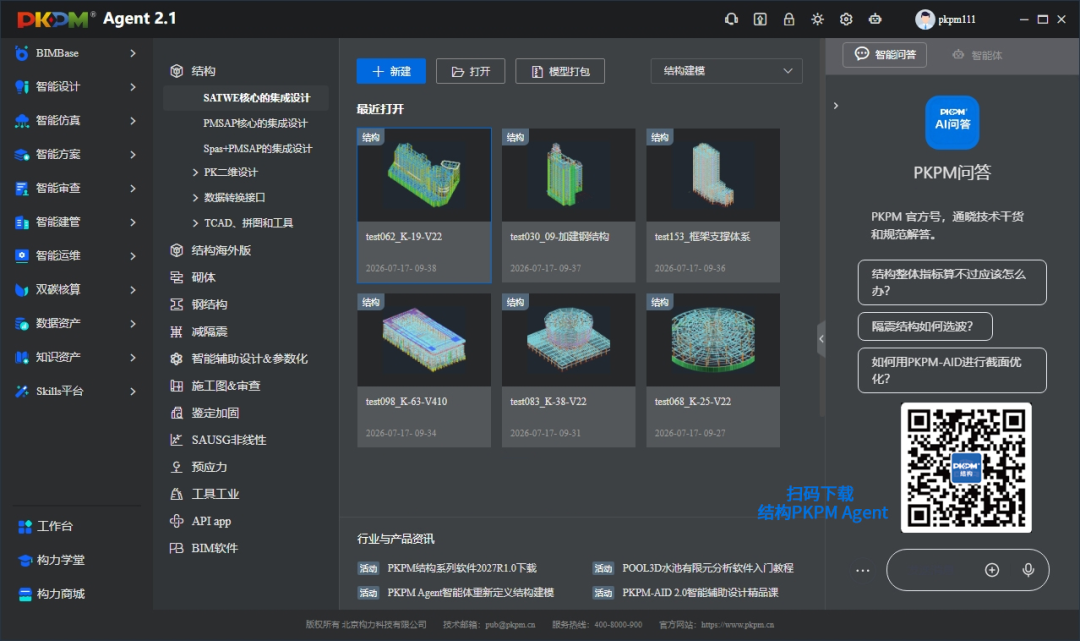This screenshot has height=641, width=1080.
Task: Open test062_K-19-V22 project thumbnail
Action: click(424, 174)
